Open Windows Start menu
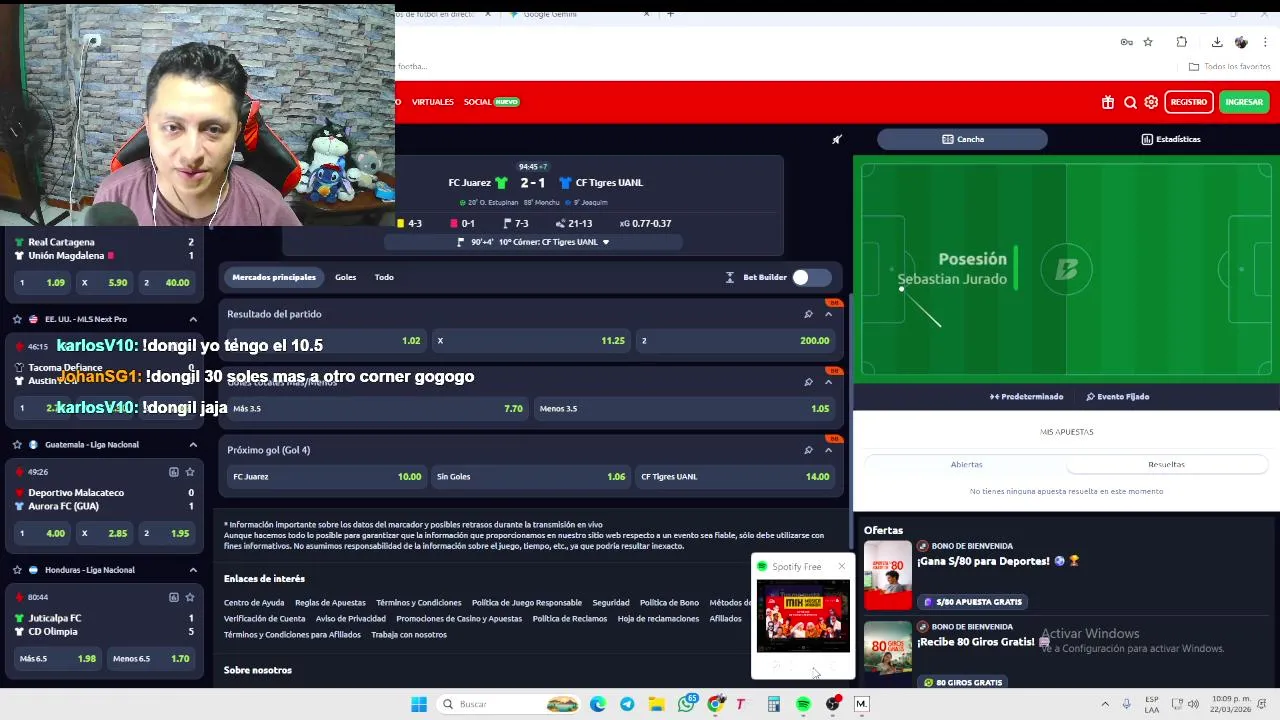 click(419, 704)
